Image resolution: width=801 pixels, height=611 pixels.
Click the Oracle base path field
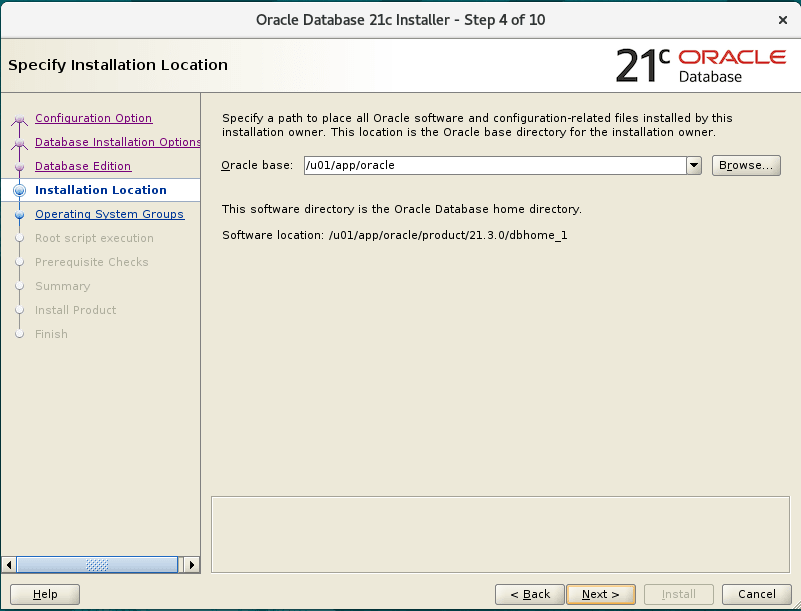click(x=495, y=165)
